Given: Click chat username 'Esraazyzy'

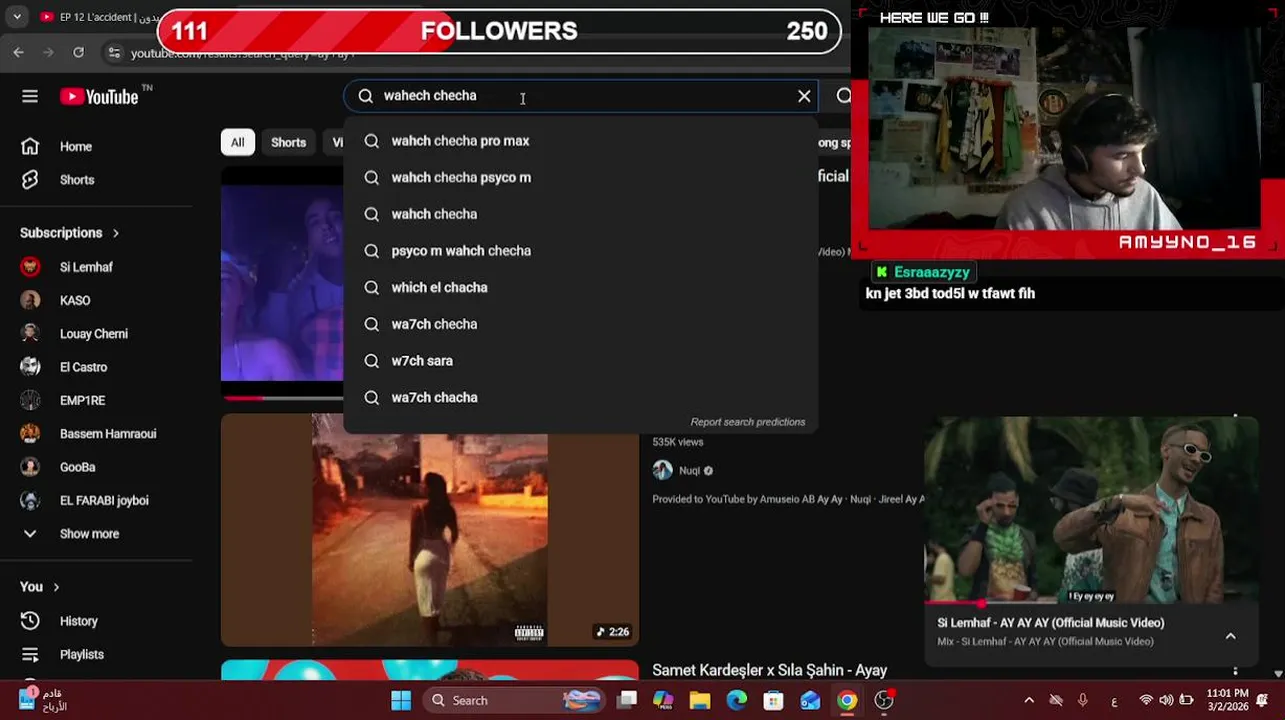Looking at the screenshot, I should (931, 272).
